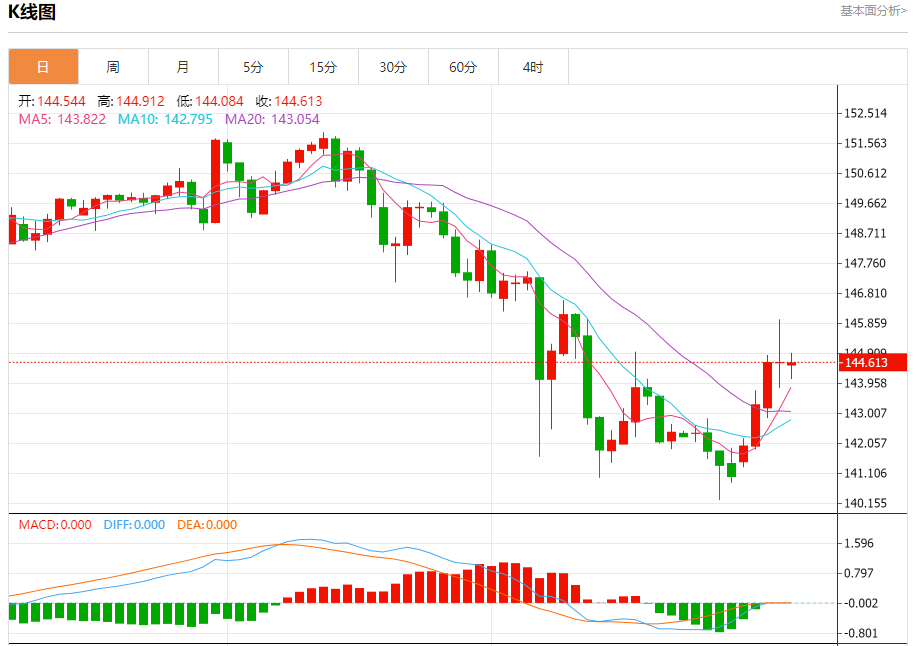Click the 143.958 price axis label
The width and height of the screenshot is (916, 646).
pos(866,383)
